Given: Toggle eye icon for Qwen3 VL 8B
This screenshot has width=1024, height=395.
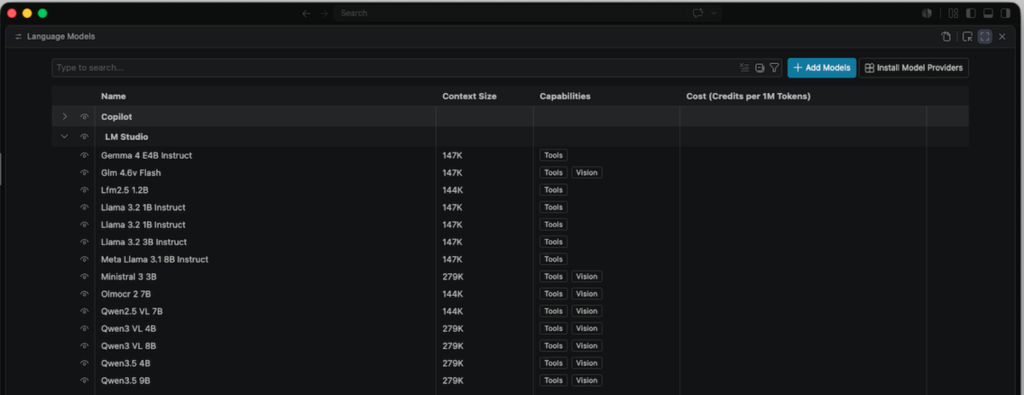Looking at the screenshot, I should coord(84,345).
